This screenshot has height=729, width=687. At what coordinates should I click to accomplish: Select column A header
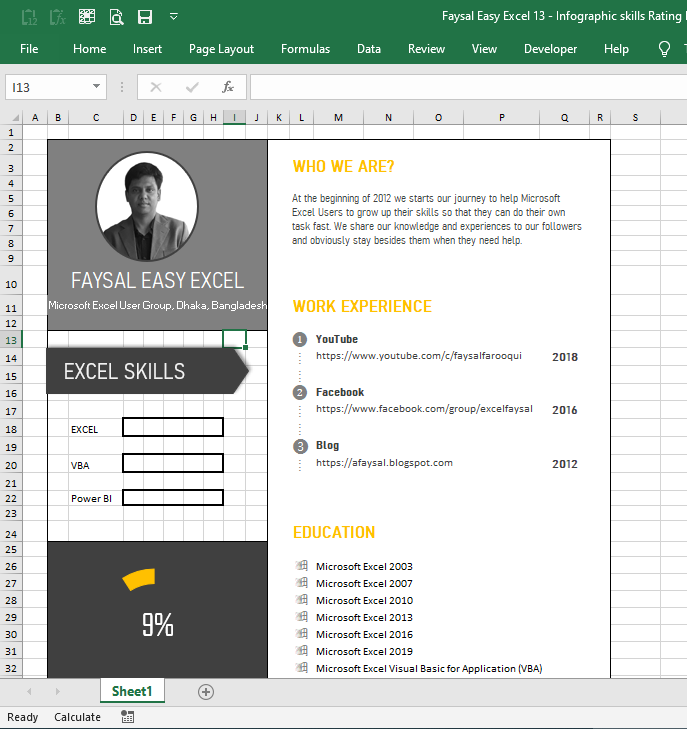point(35,118)
